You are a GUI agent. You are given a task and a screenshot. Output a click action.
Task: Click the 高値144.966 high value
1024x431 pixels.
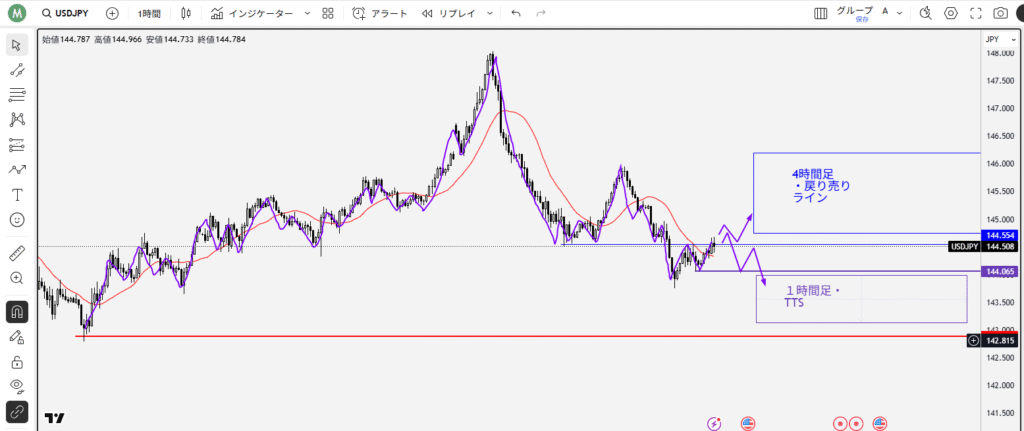click(118, 39)
